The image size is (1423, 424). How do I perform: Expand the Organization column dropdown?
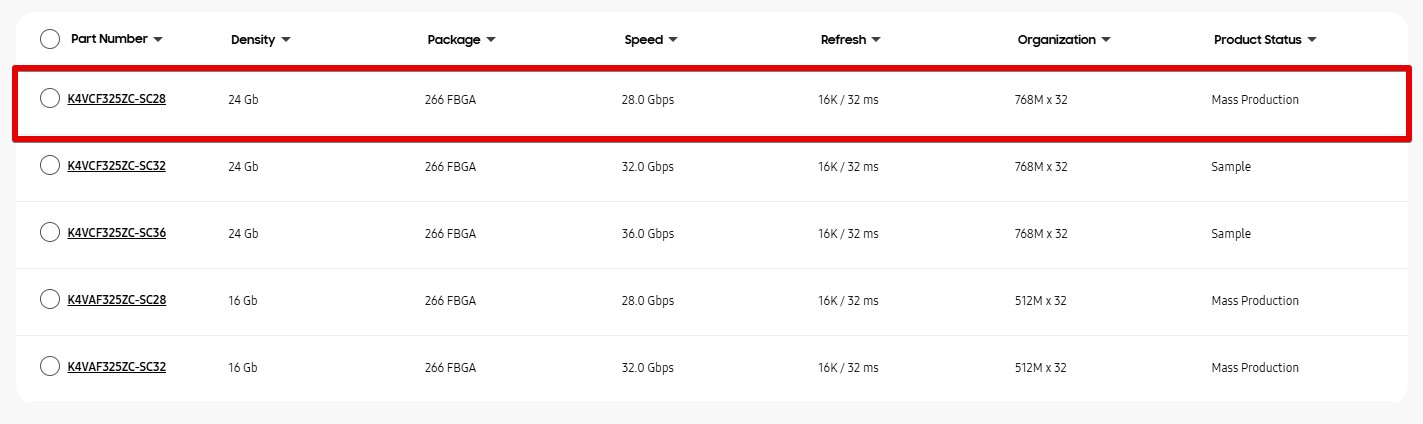click(1106, 41)
